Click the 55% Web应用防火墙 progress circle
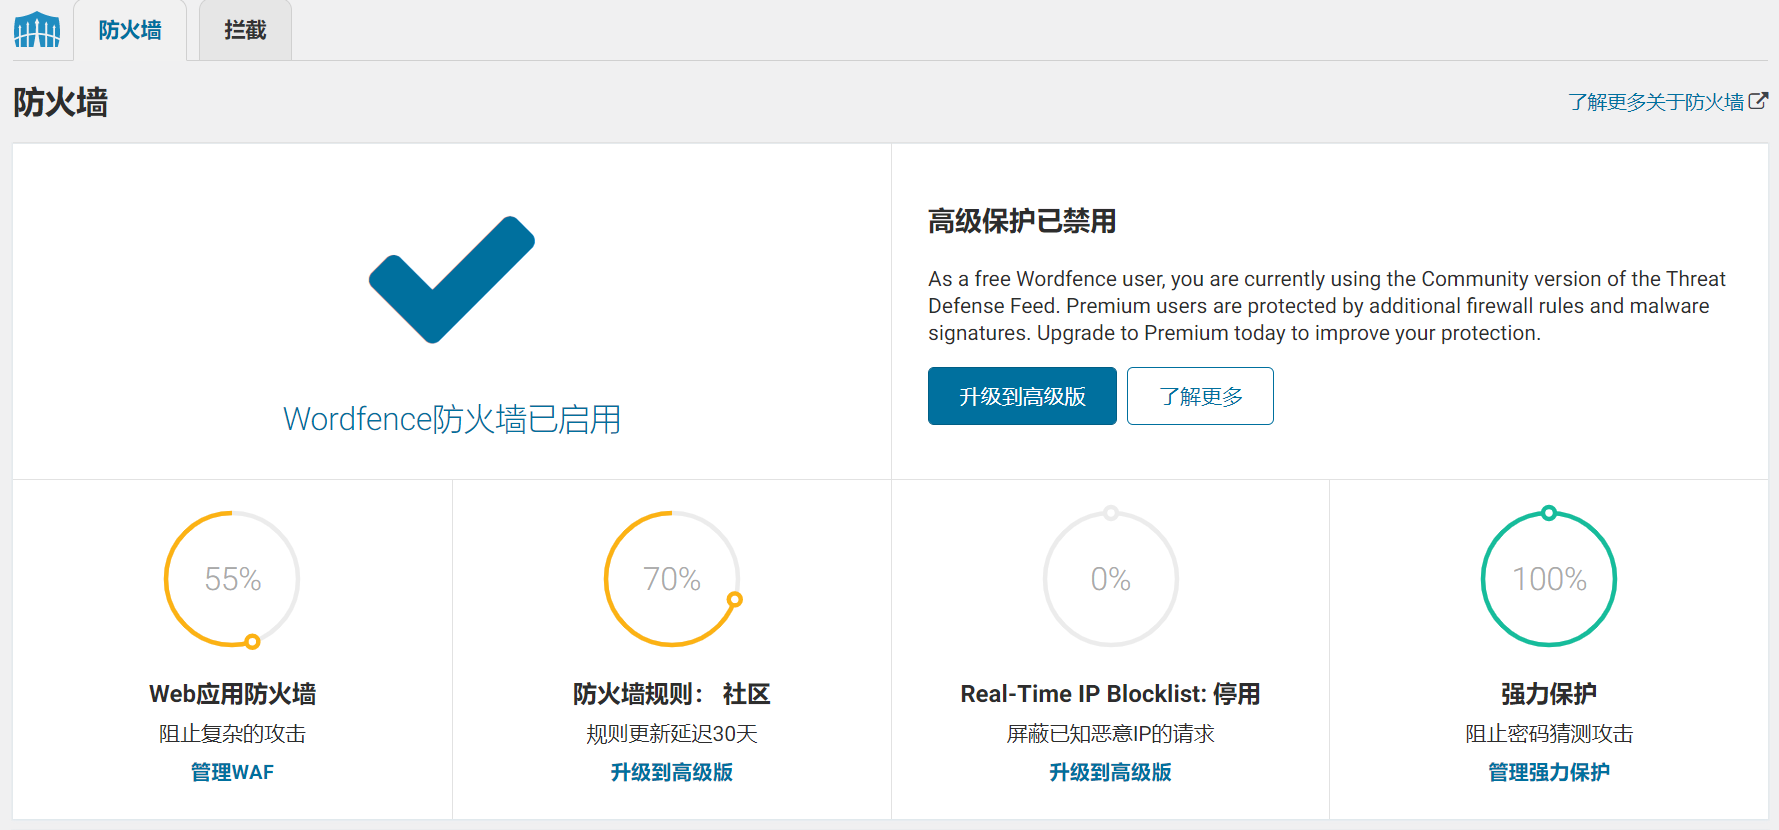Image resolution: width=1779 pixels, height=830 pixels. tap(232, 579)
